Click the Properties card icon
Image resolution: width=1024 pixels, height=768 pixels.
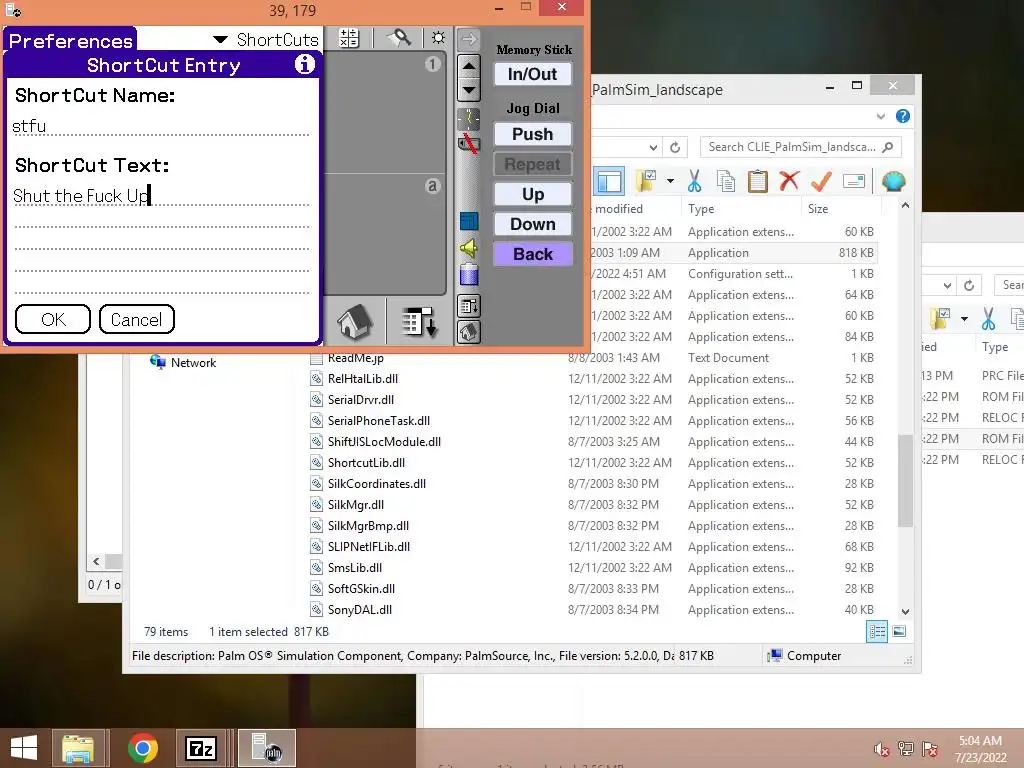click(854, 181)
